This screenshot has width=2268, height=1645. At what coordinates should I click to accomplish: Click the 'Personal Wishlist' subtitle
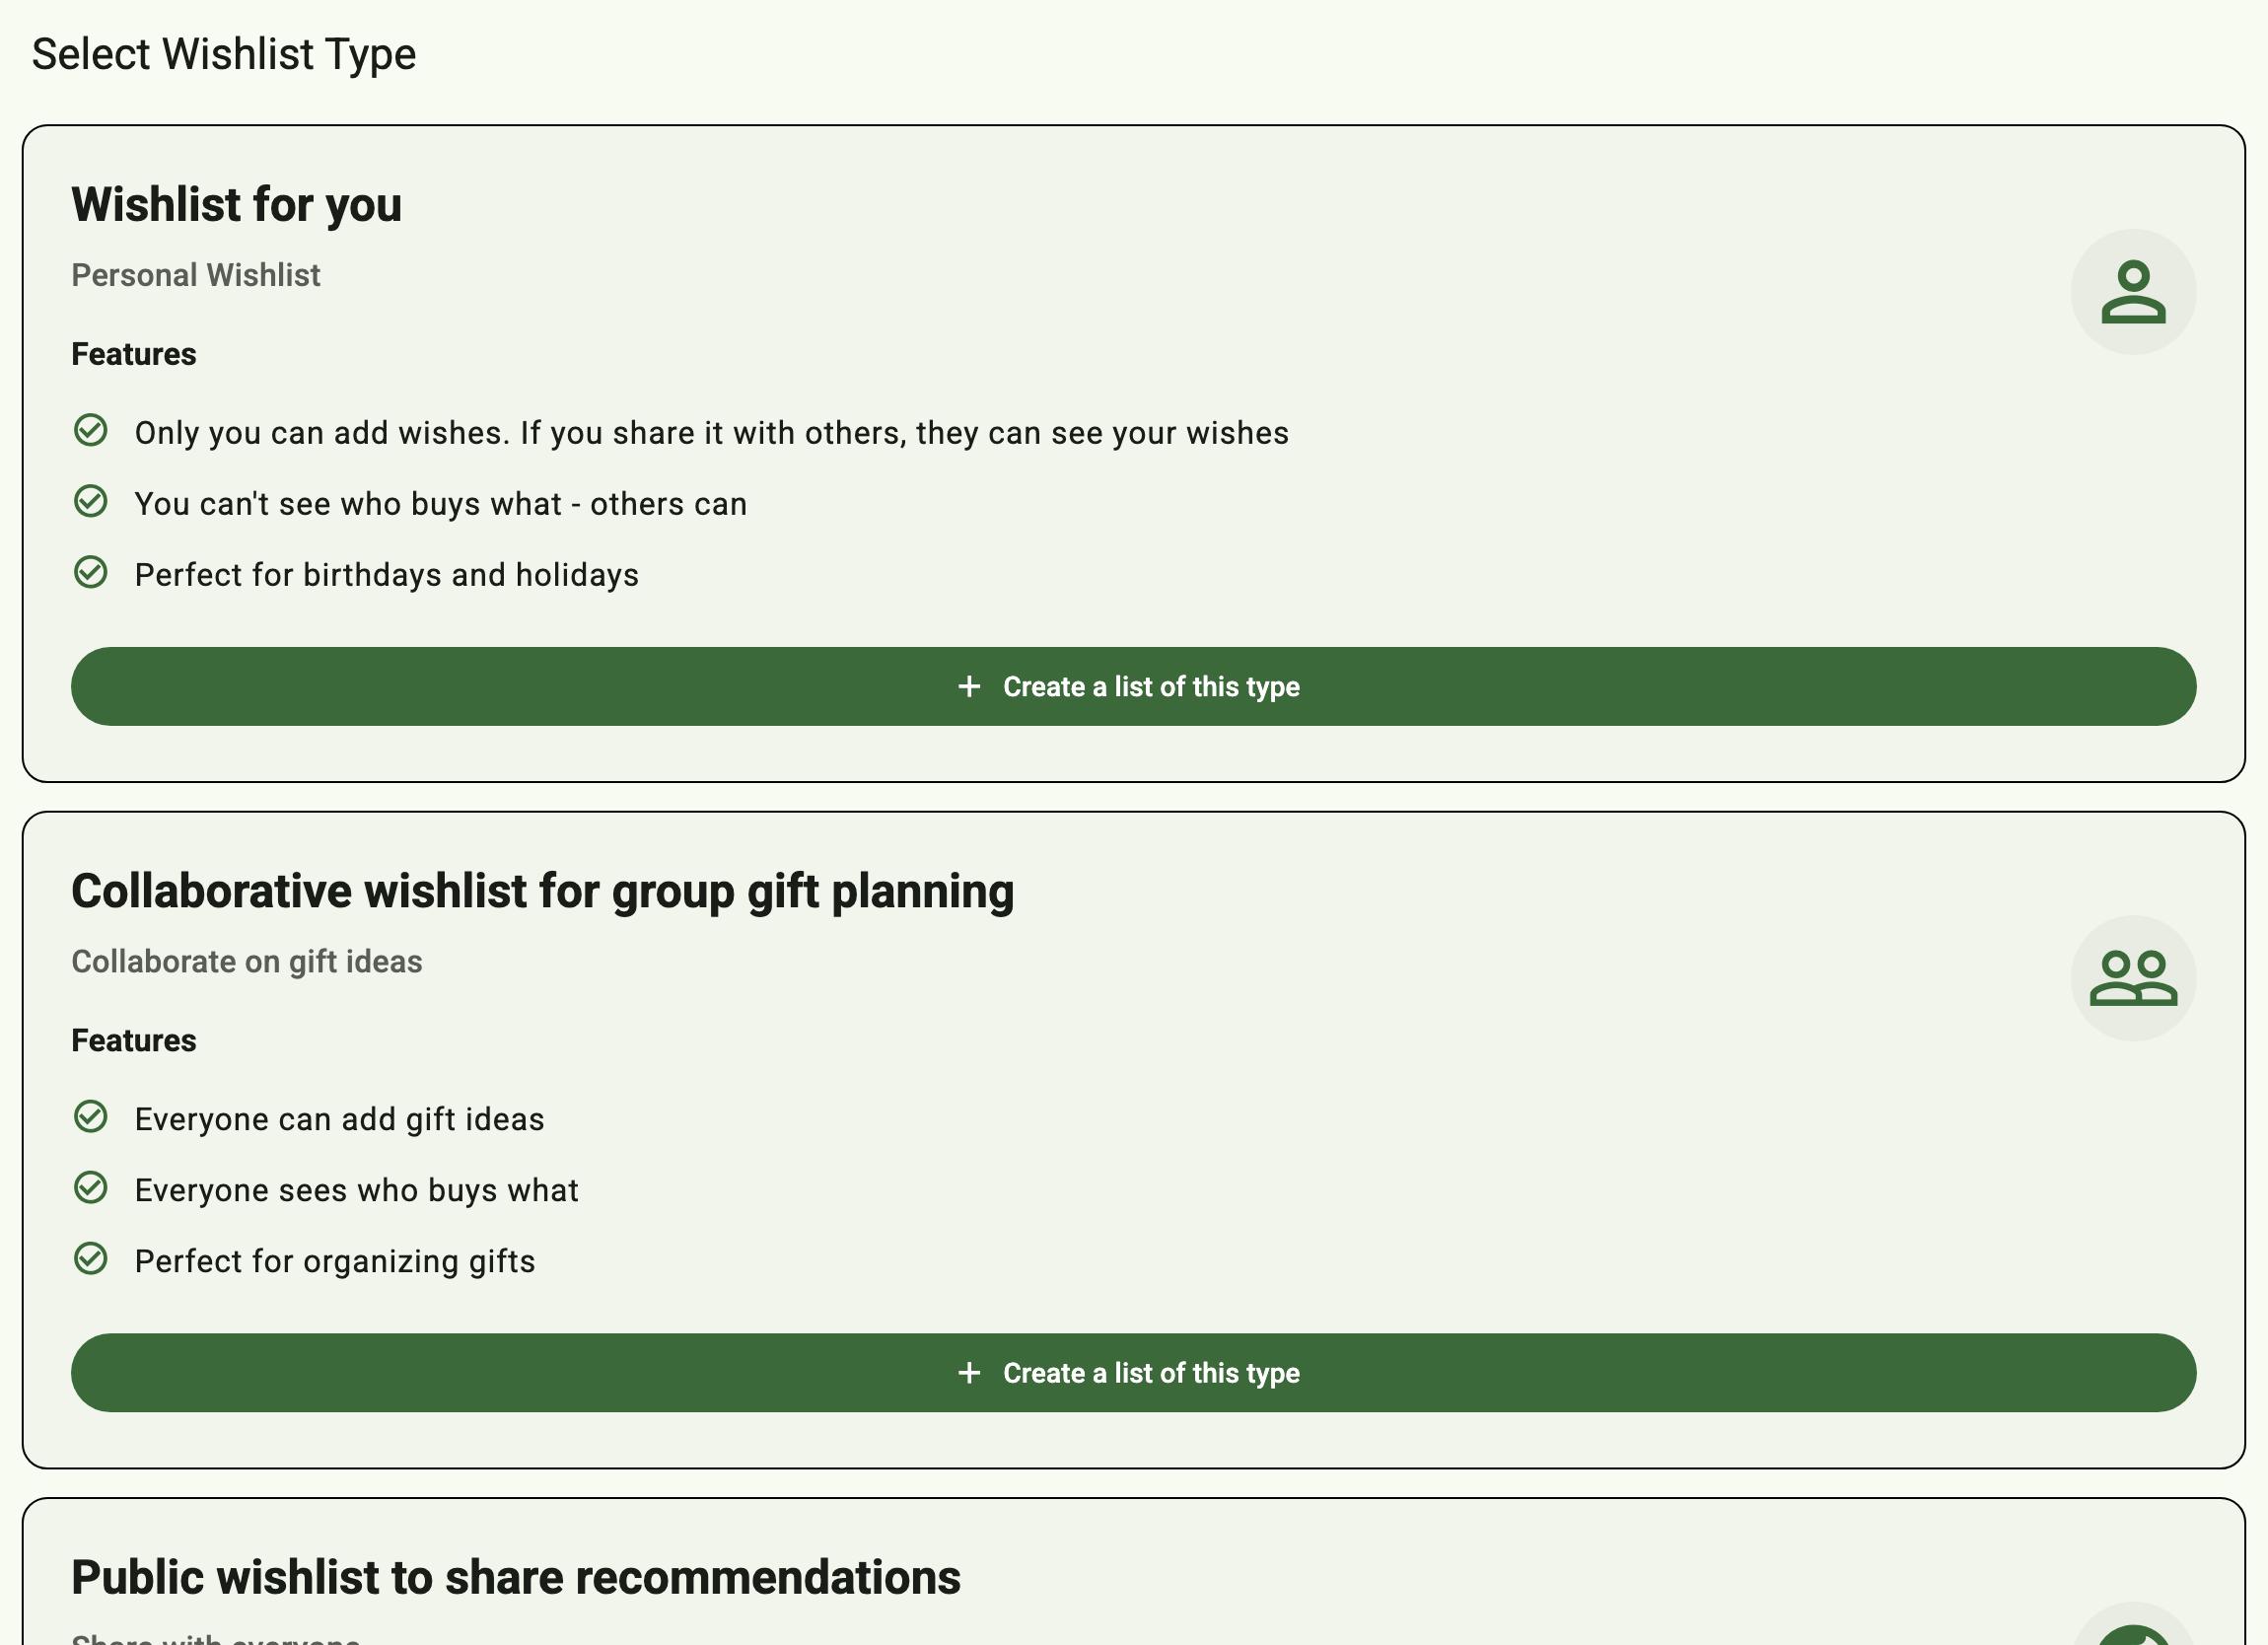pyautogui.click(x=196, y=275)
